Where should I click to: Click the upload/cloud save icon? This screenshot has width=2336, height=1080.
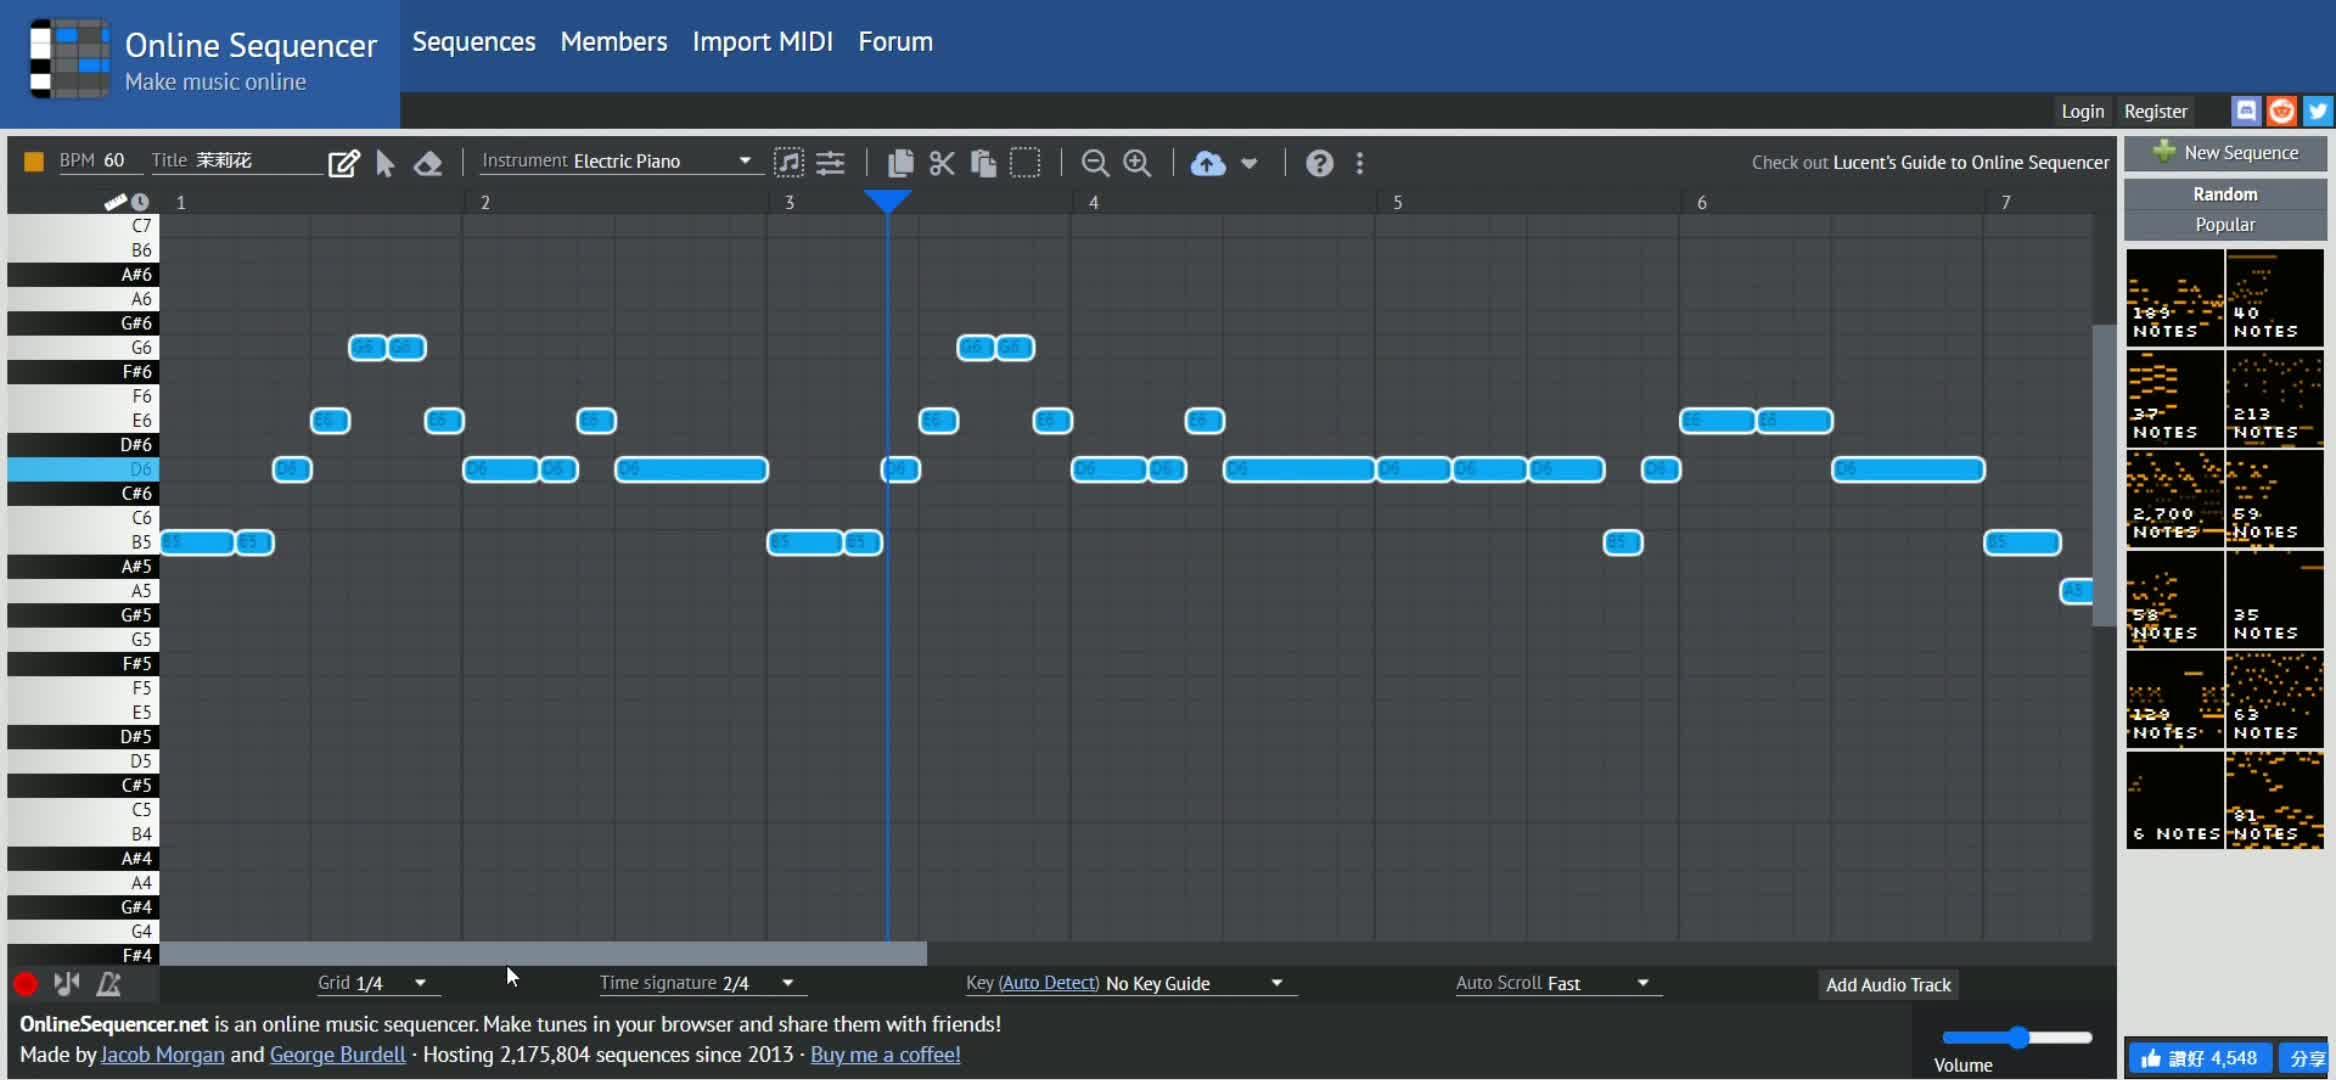[x=1207, y=161]
